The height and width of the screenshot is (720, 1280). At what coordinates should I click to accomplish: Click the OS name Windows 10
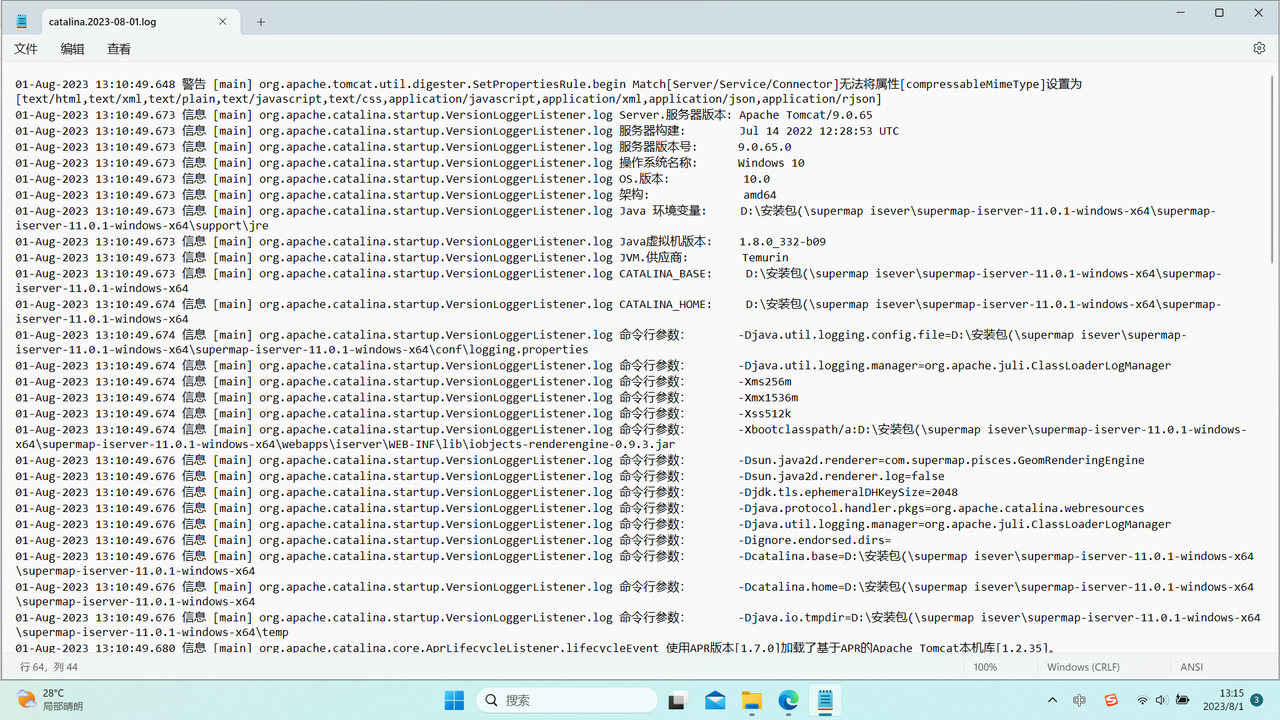[x=771, y=163]
